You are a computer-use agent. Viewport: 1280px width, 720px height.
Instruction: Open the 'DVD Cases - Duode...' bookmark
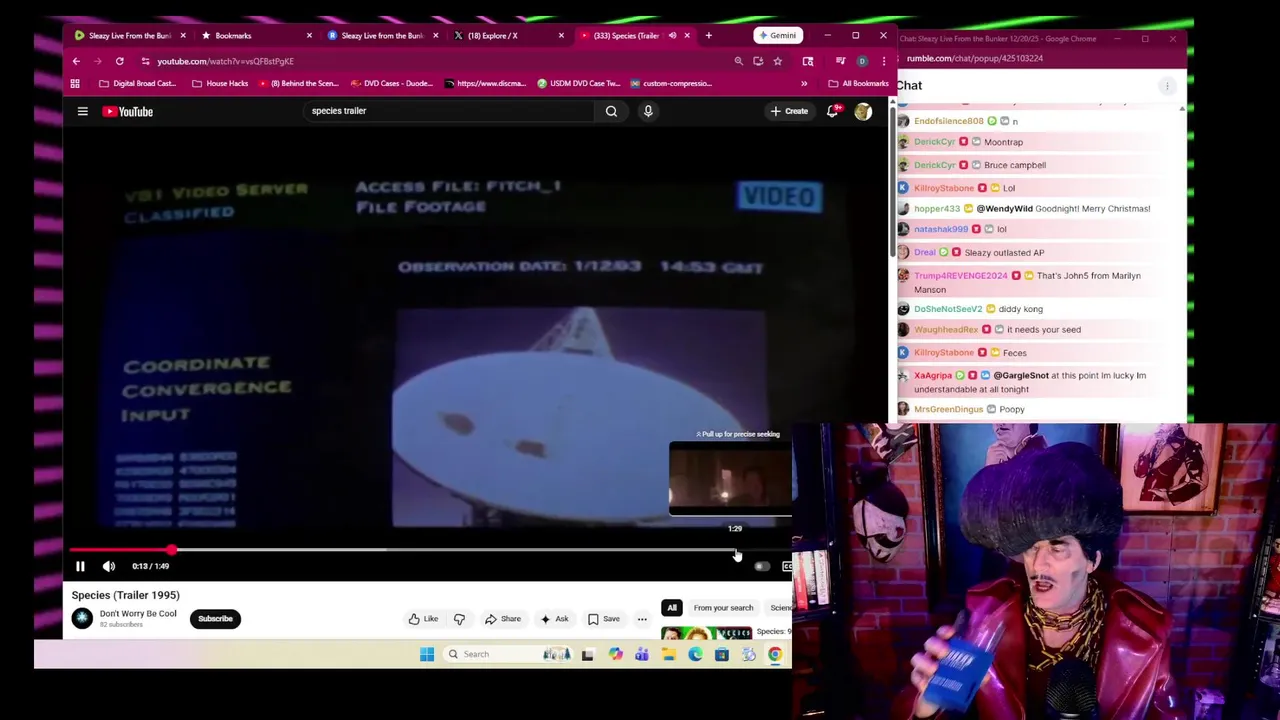tap(391, 84)
